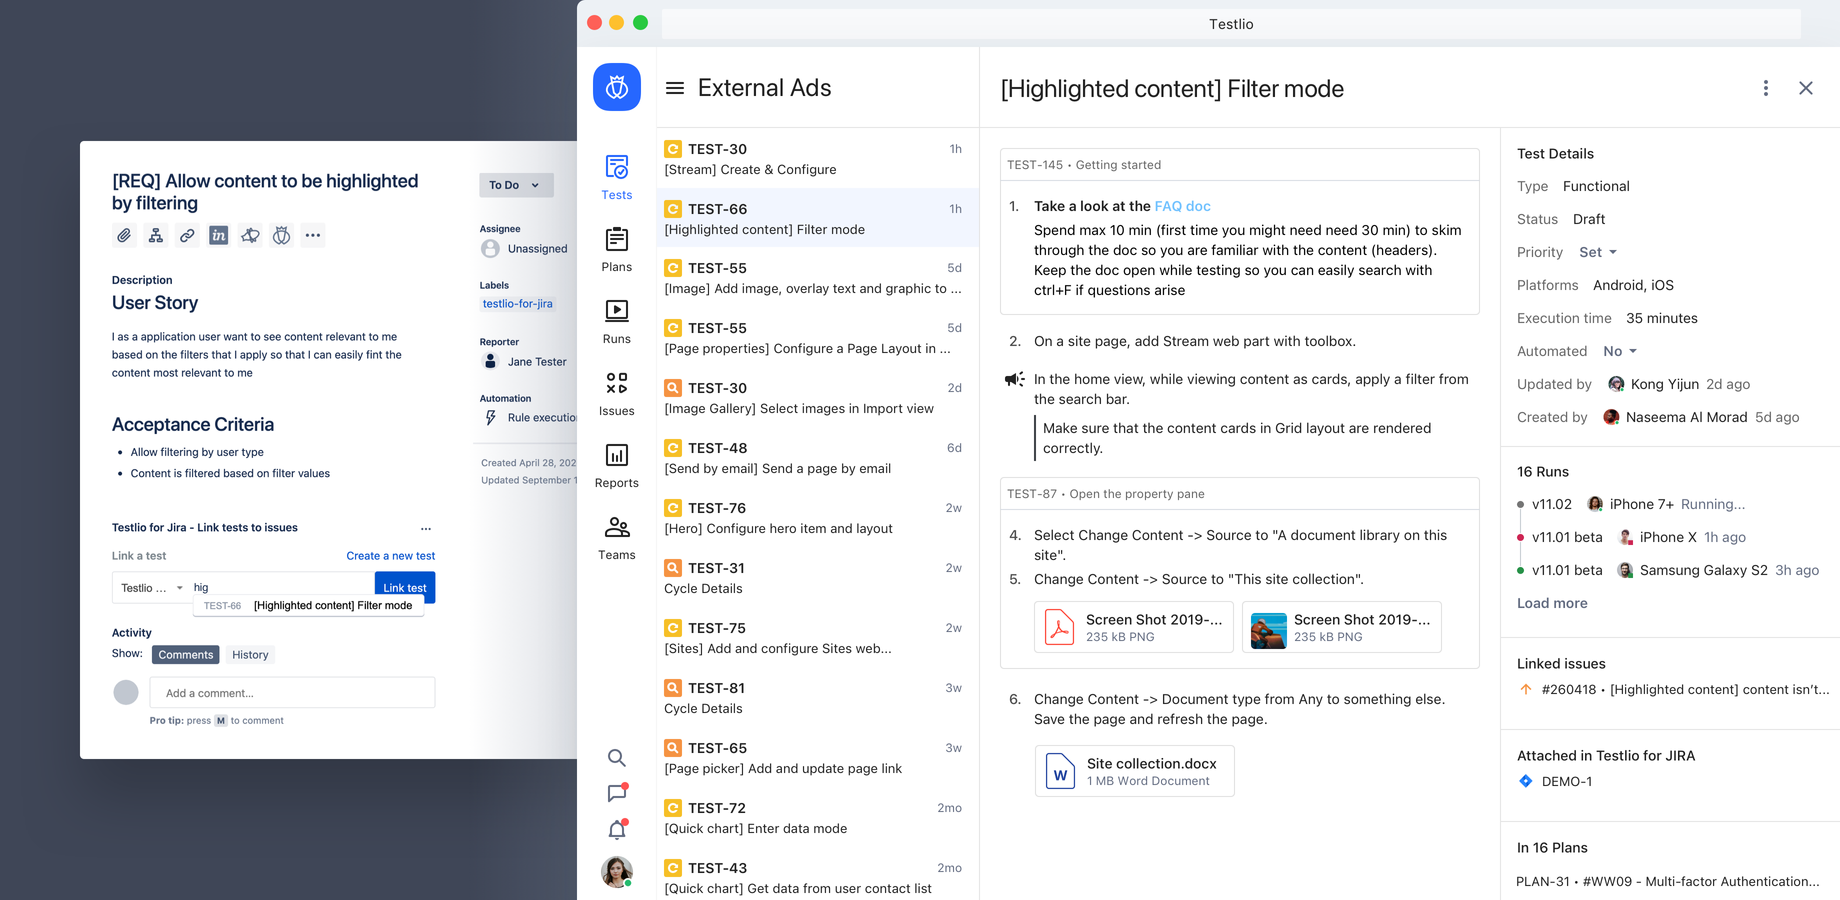Open the v11.02 iPhone 7+ running run
This screenshot has width=1840, height=900.
(x=1631, y=504)
